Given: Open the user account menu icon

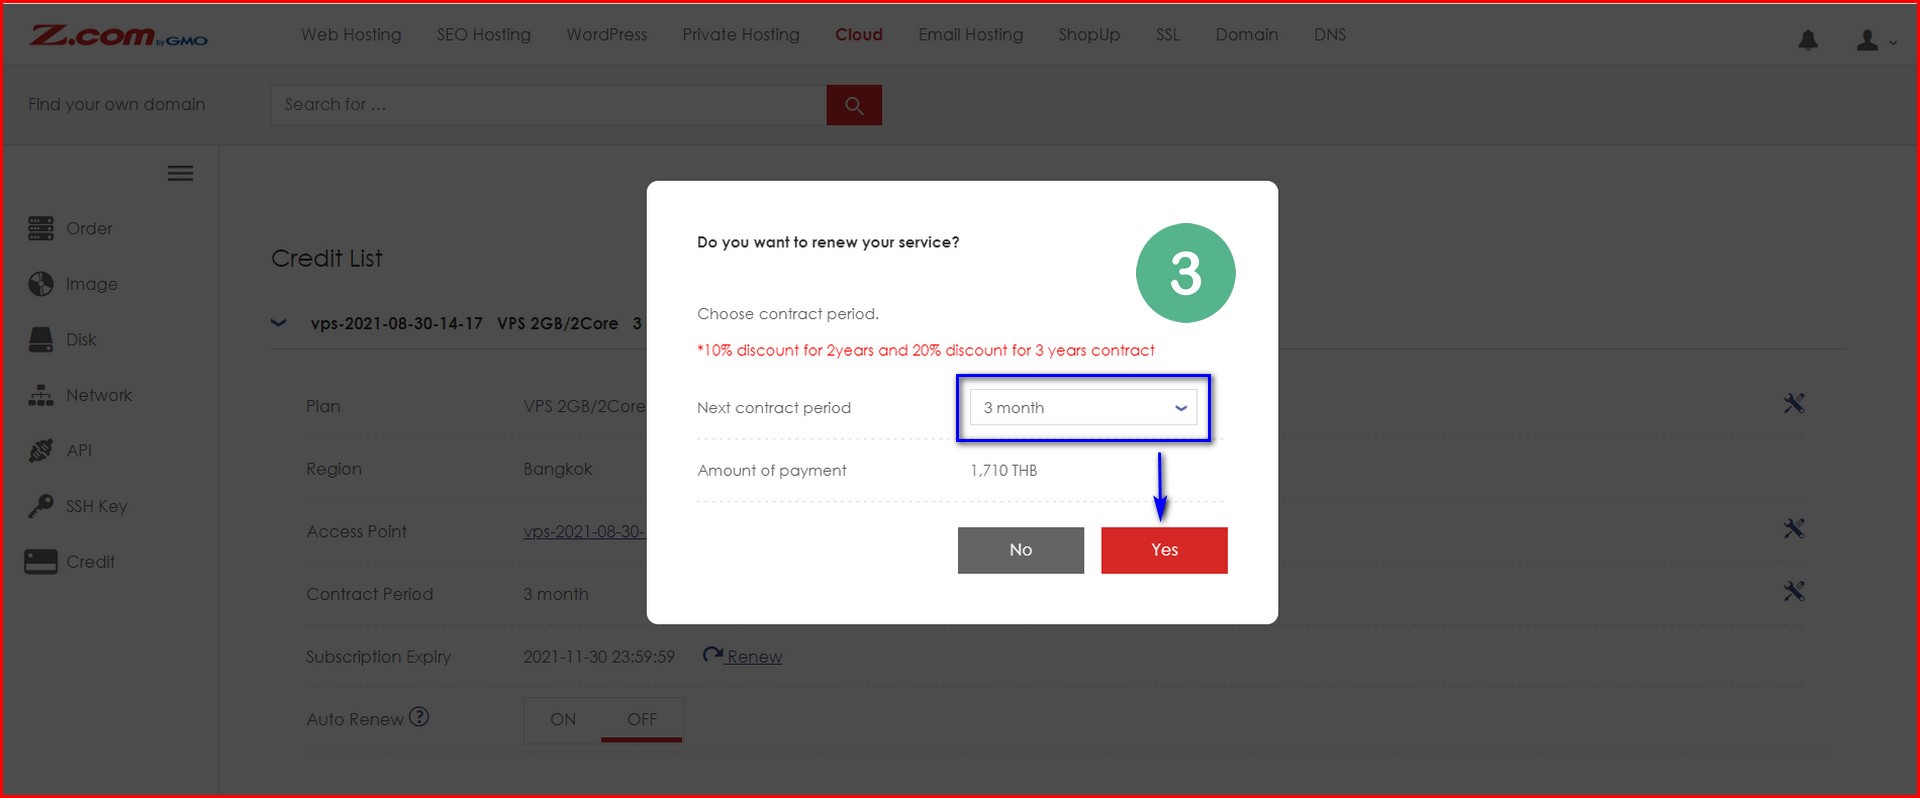Looking at the screenshot, I should pyautogui.click(x=1866, y=40).
